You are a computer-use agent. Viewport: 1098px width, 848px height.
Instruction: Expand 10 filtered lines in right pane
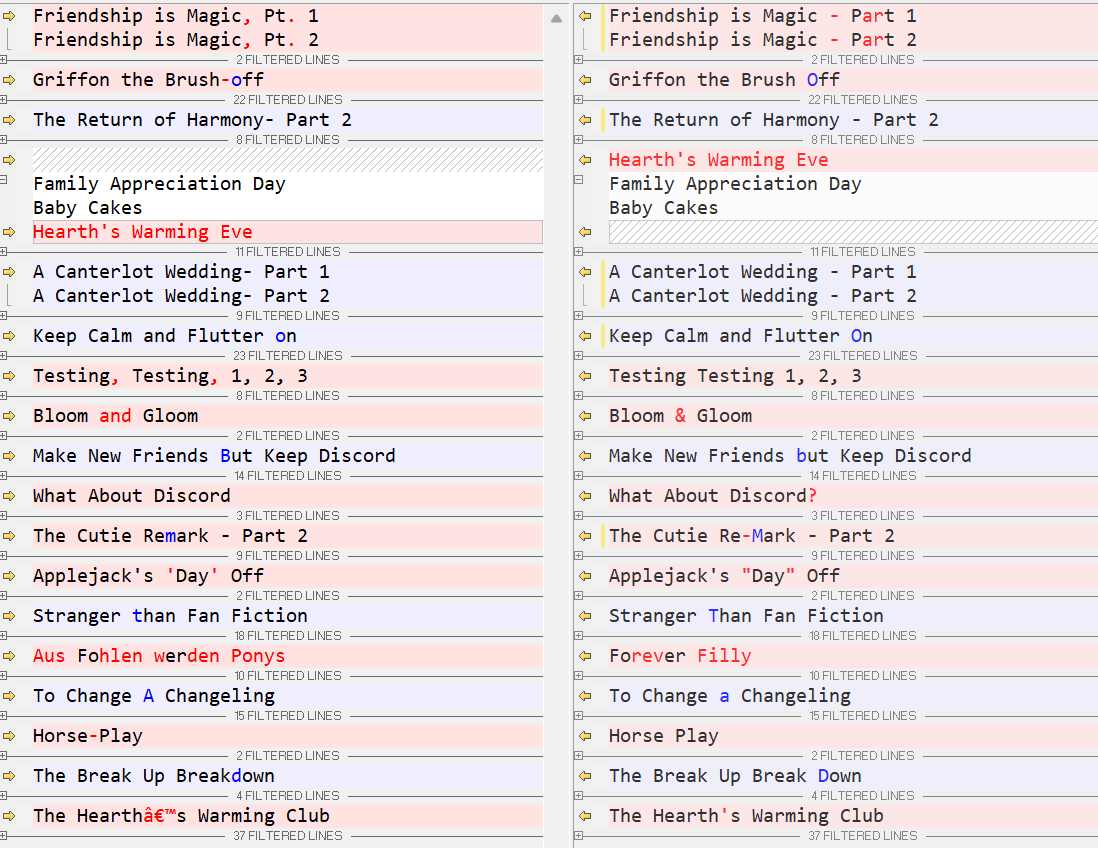(578, 676)
